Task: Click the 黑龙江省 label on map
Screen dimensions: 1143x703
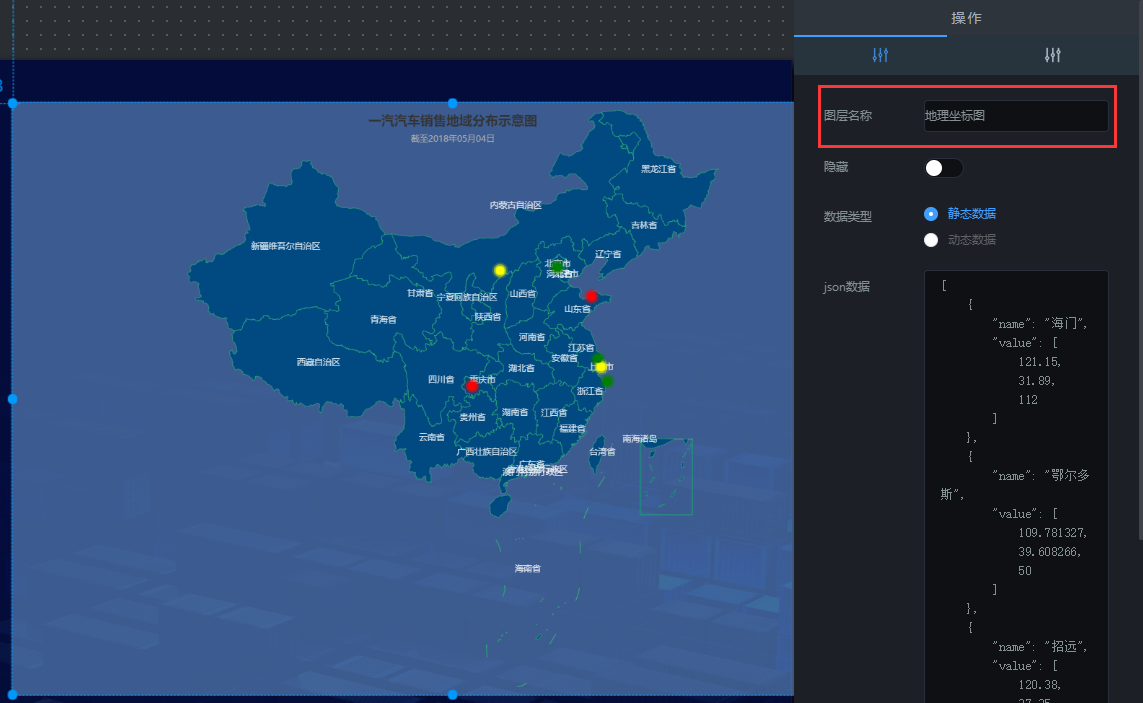Action: pyautogui.click(x=658, y=169)
